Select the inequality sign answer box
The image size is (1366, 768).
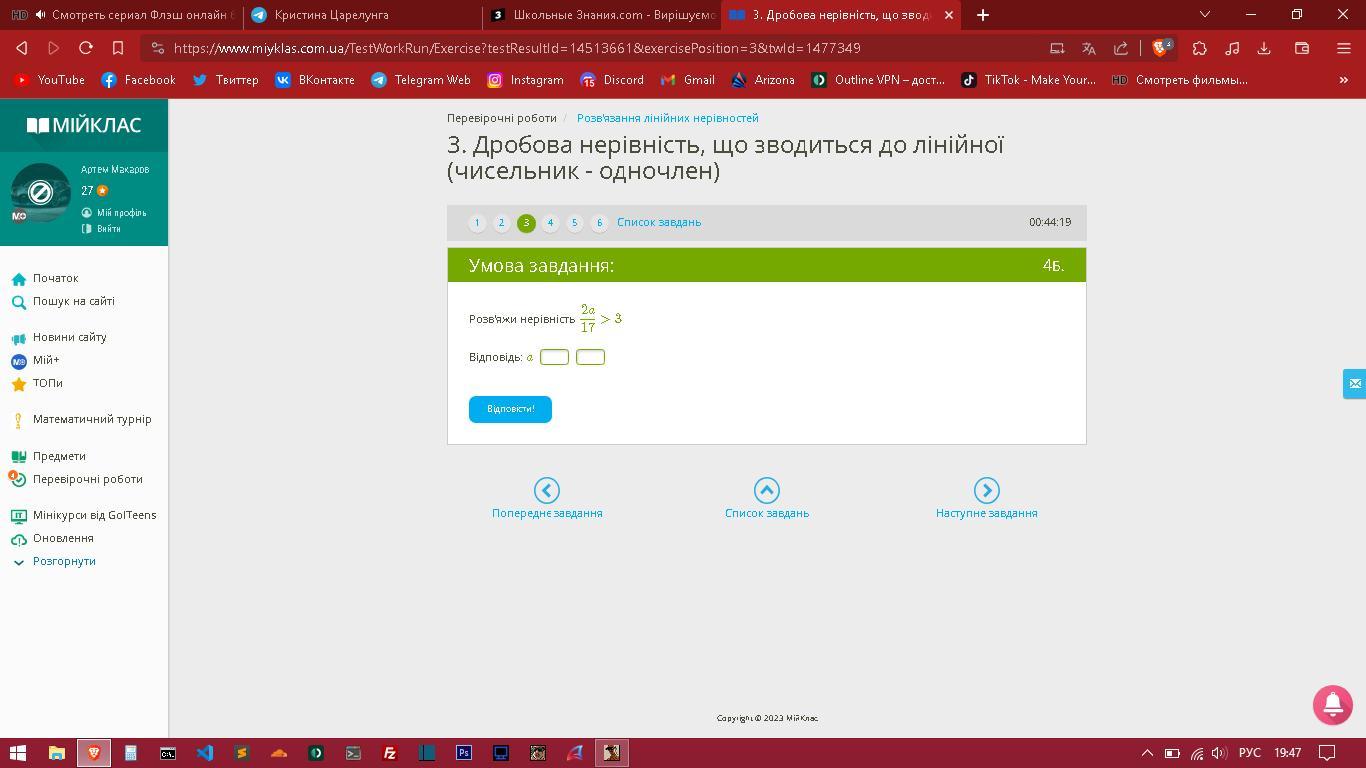click(554, 357)
